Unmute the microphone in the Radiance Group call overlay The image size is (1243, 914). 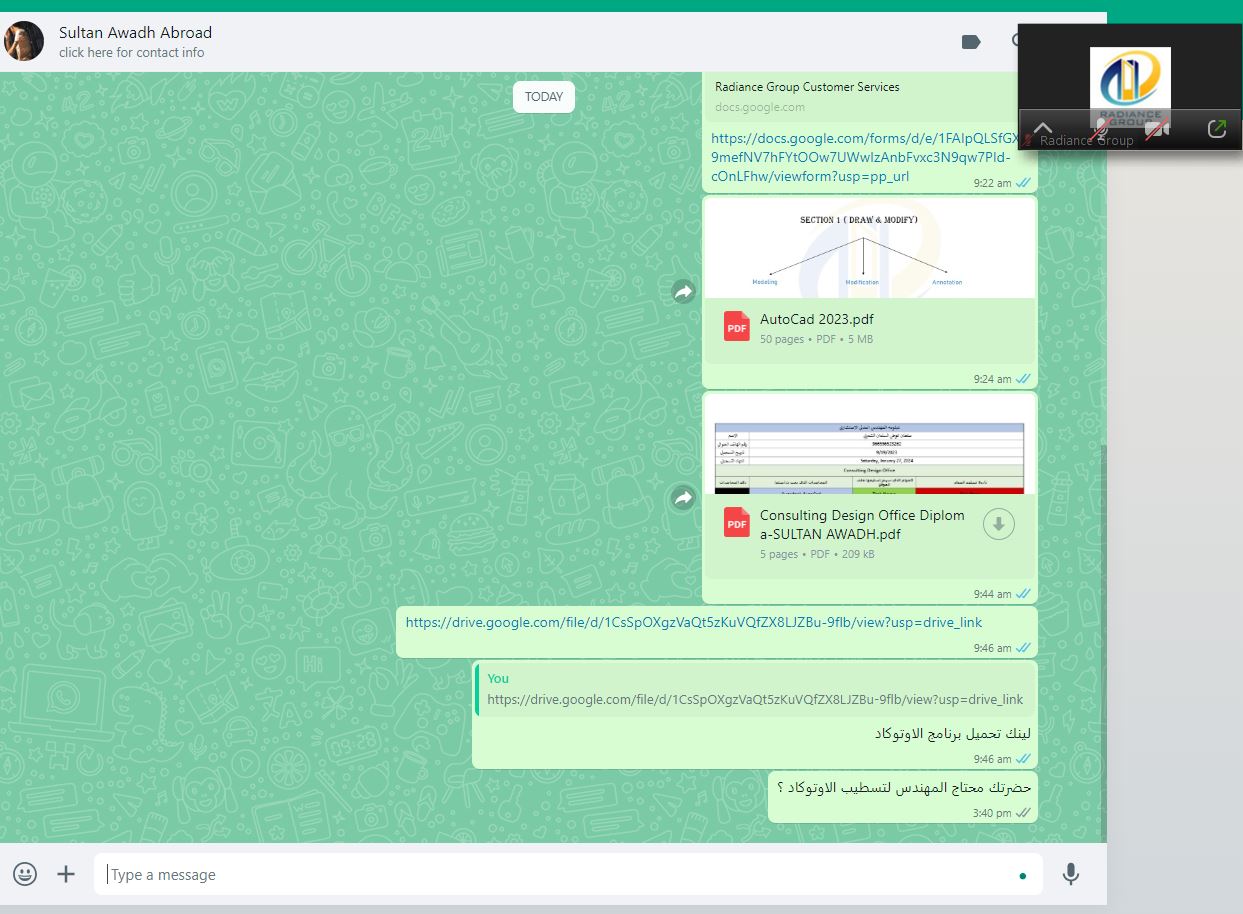pos(1099,130)
